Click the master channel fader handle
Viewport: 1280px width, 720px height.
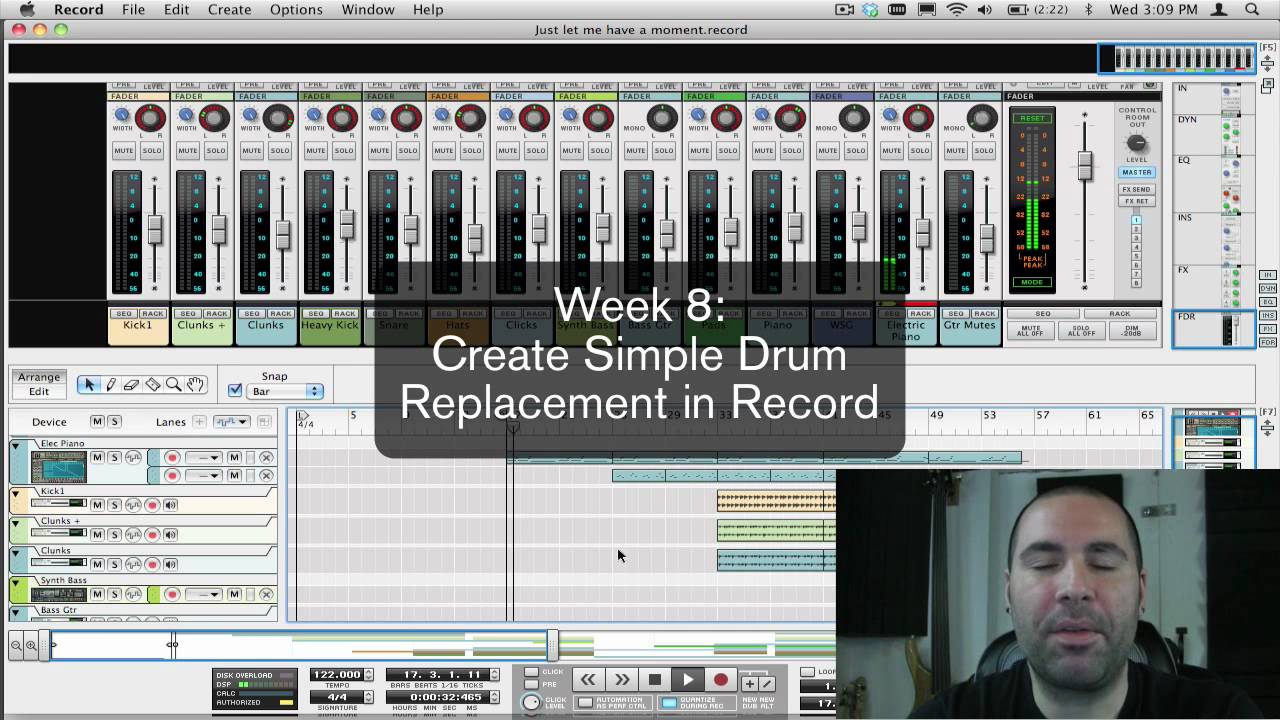pos(1084,165)
